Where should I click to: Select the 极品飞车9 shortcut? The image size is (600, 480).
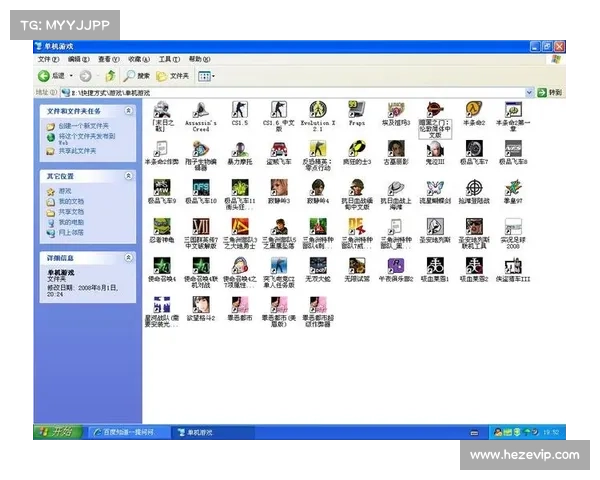tap(161, 188)
